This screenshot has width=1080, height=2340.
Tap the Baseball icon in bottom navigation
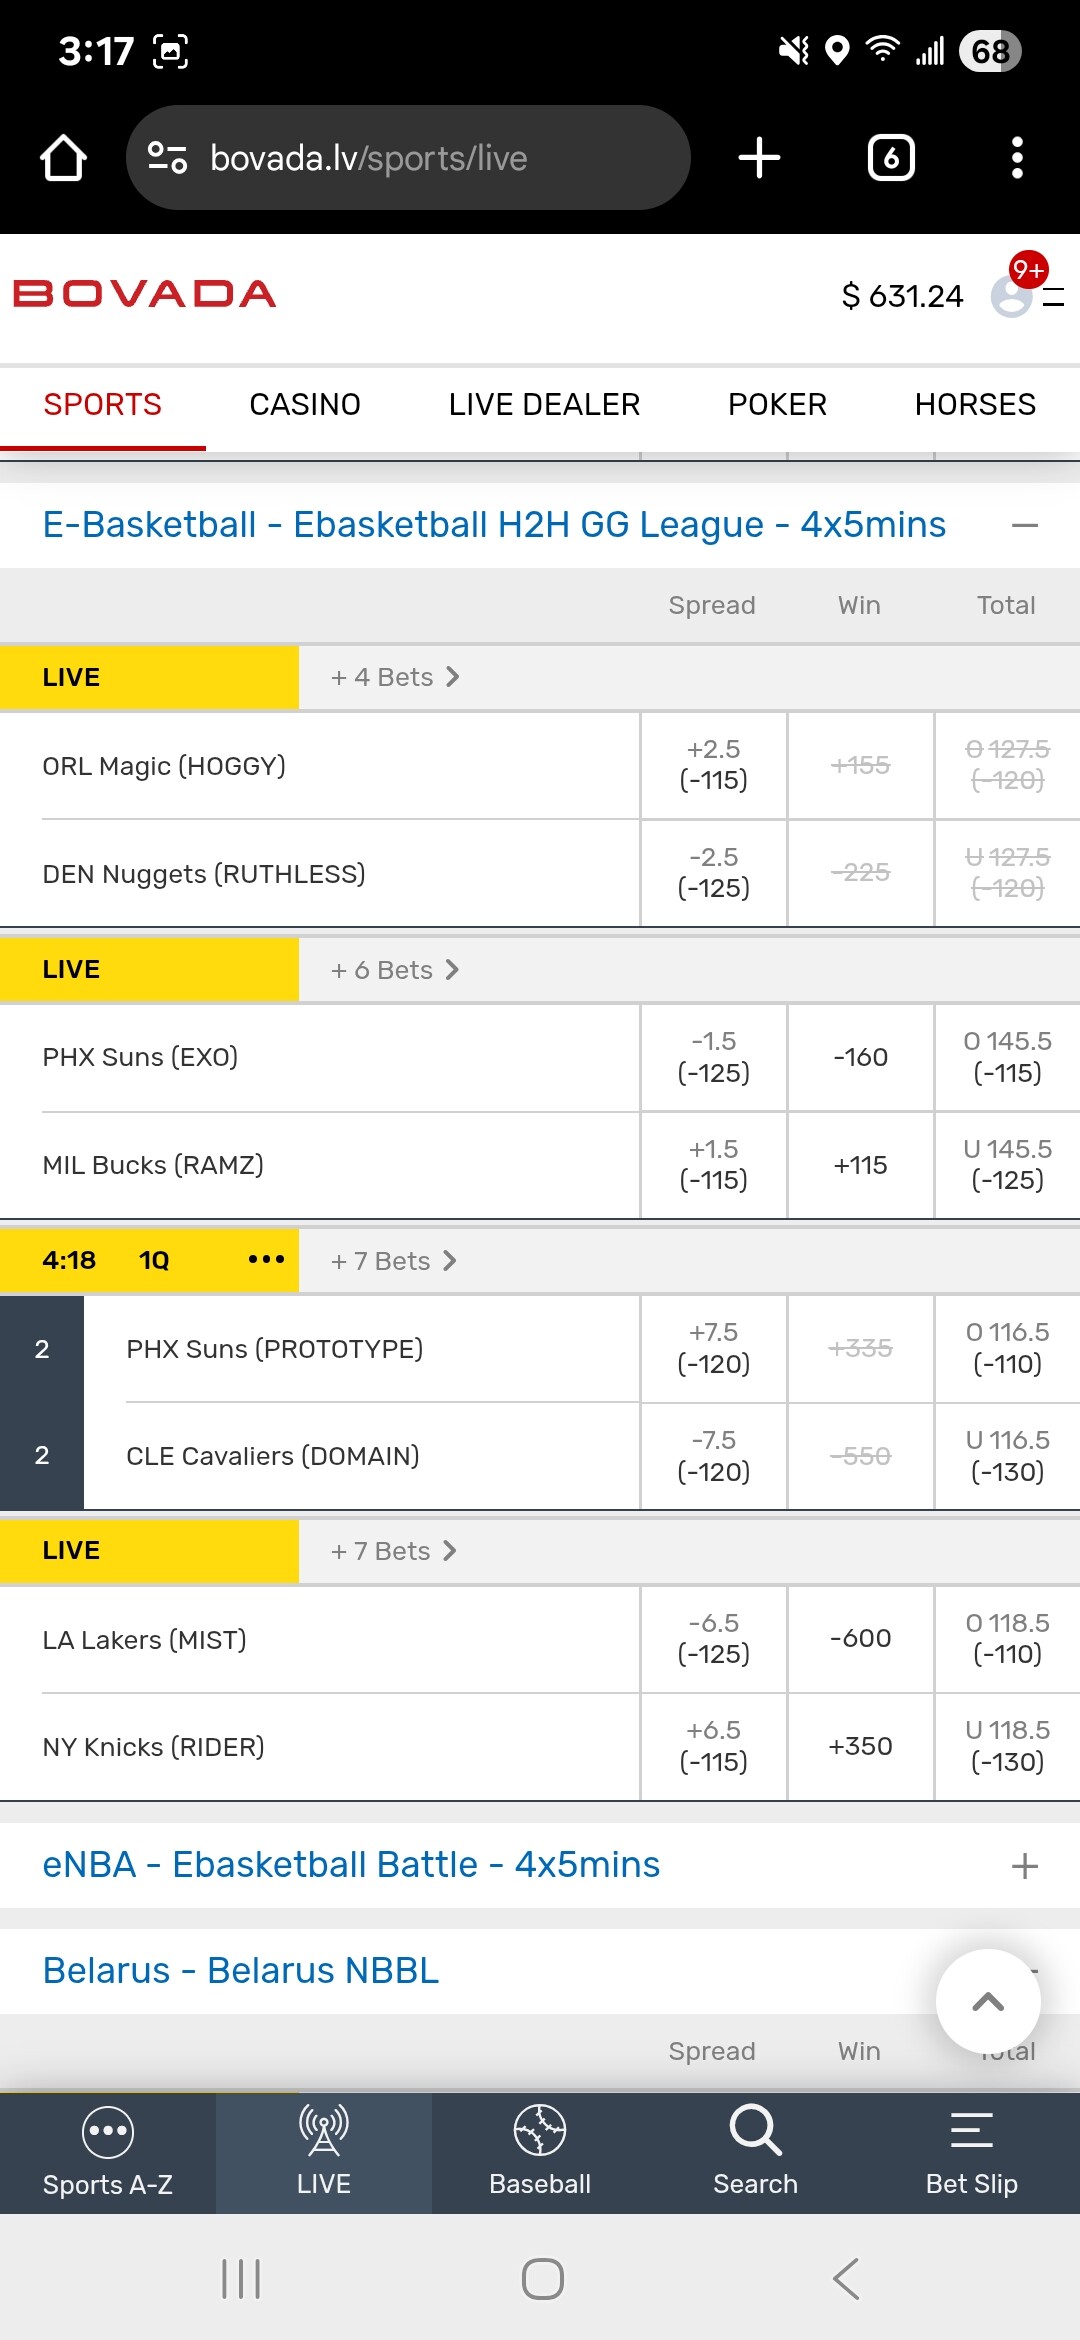pyautogui.click(x=540, y=2152)
